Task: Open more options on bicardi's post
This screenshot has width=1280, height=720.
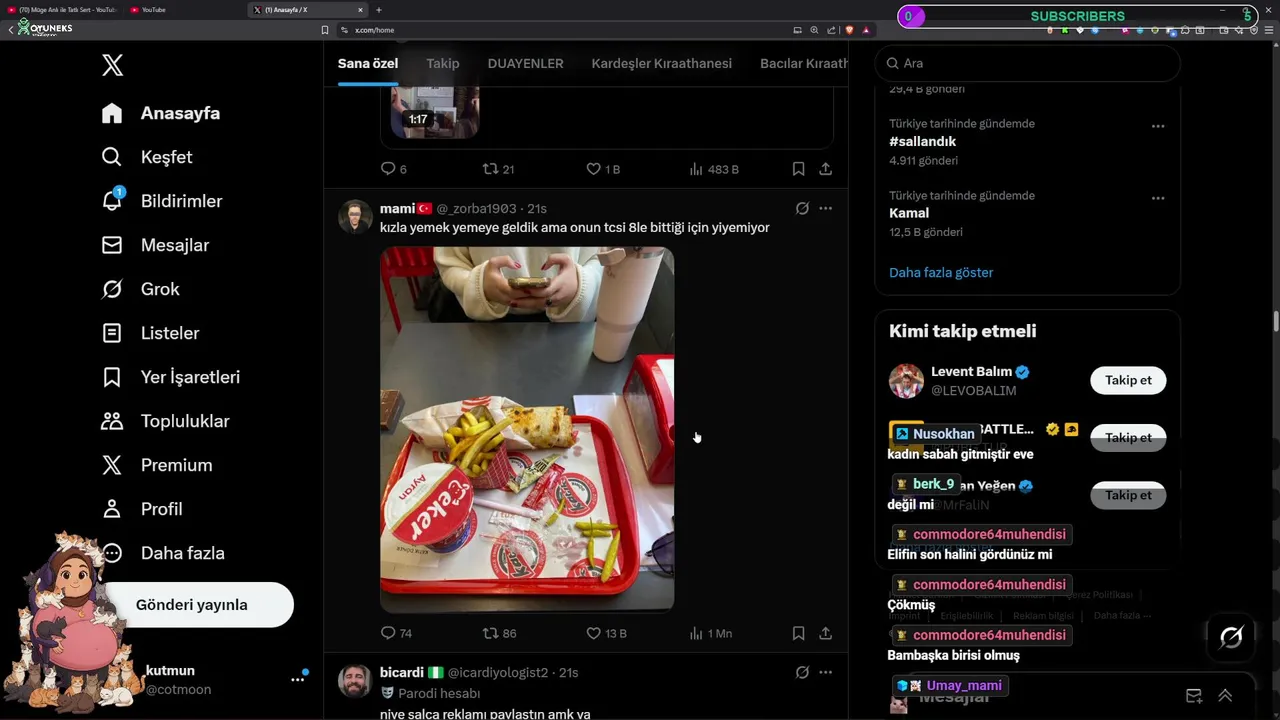Action: pos(826,673)
